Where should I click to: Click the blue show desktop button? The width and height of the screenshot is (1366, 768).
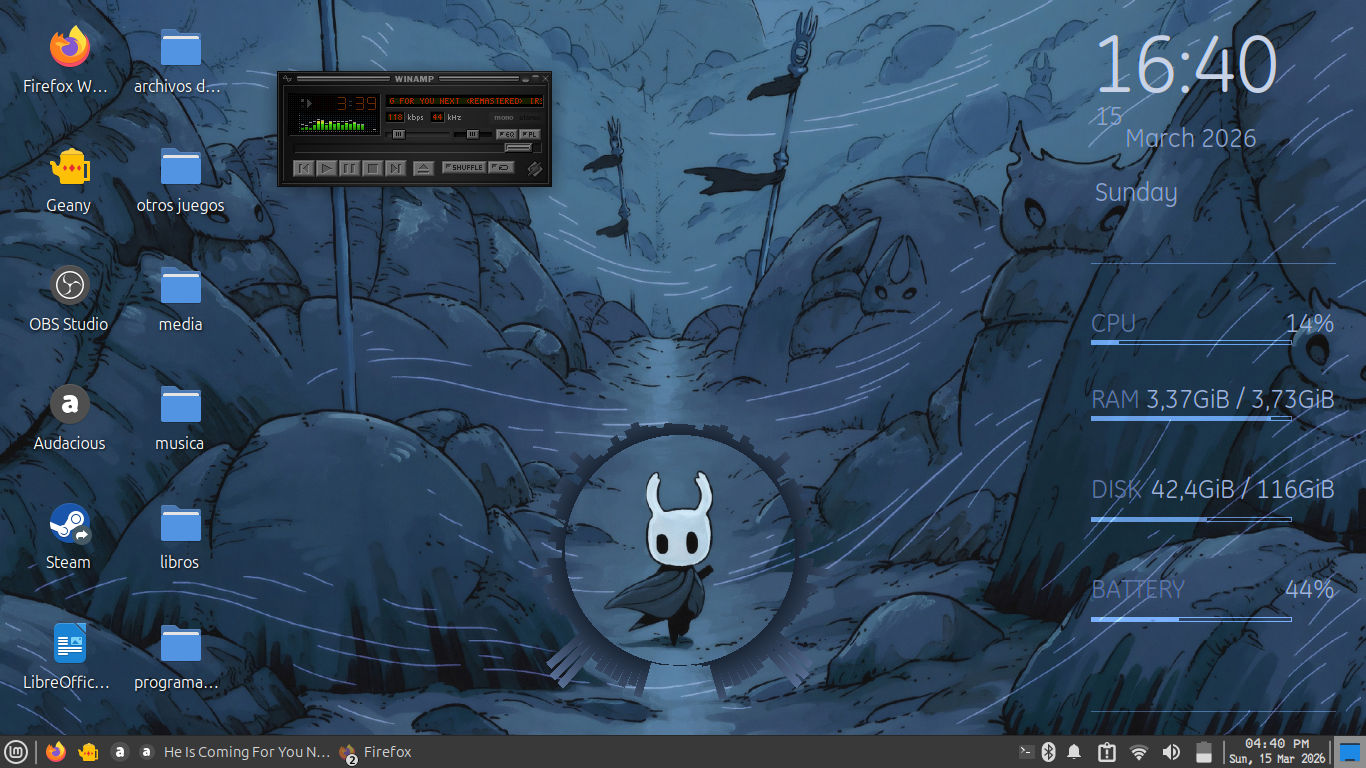(1350, 752)
